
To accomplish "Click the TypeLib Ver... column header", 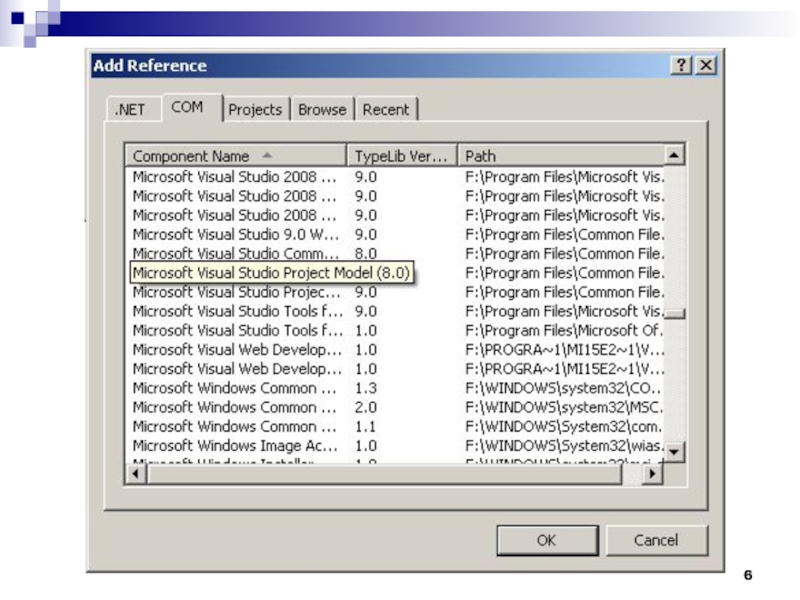I will pyautogui.click(x=402, y=156).
